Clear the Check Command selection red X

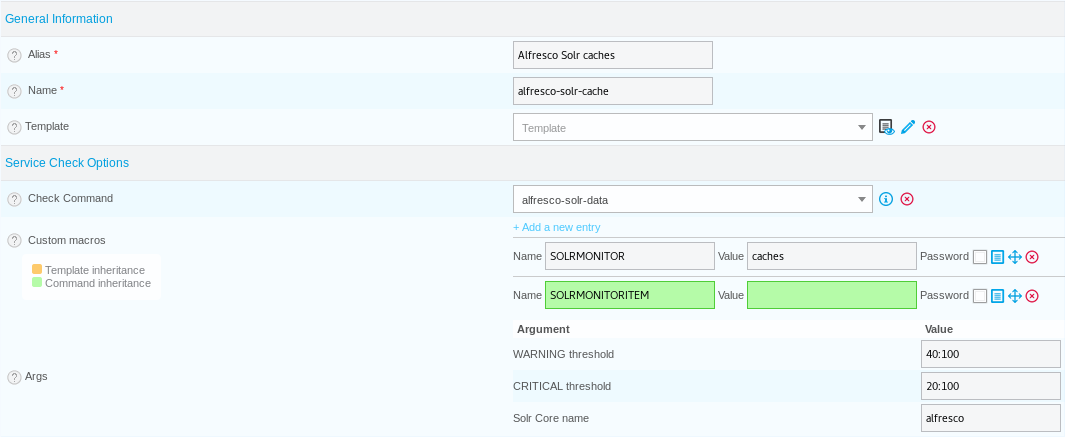tap(907, 199)
